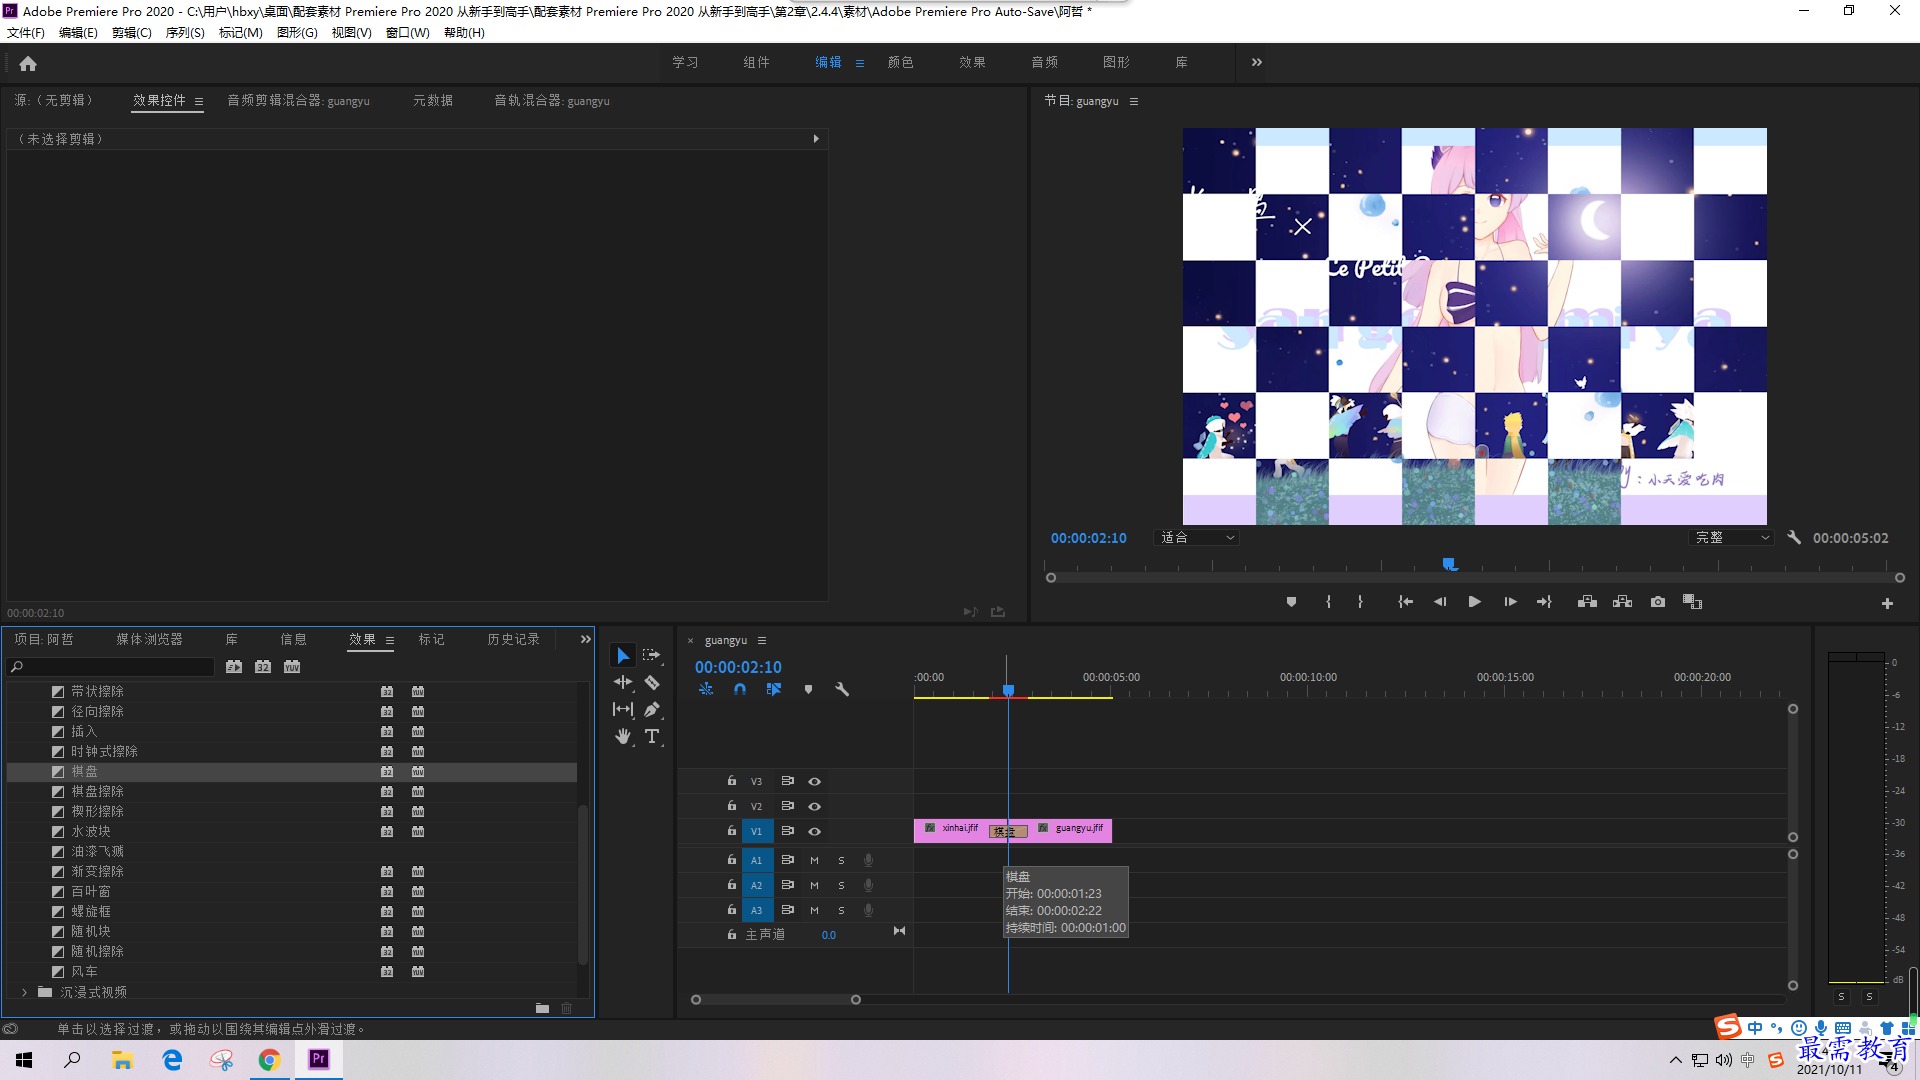Click the Add Marker button in program monitor
The height and width of the screenshot is (1080, 1920).
click(x=1291, y=602)
